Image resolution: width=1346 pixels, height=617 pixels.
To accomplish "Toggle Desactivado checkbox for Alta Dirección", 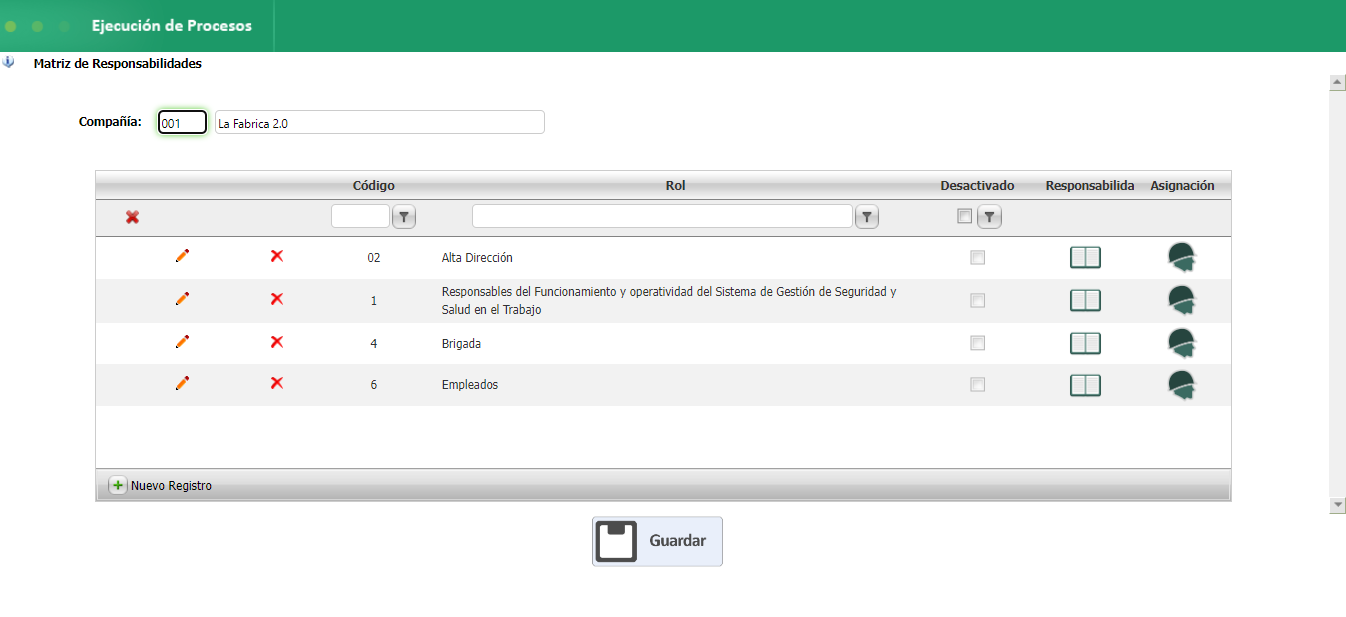I will point(977,257).
